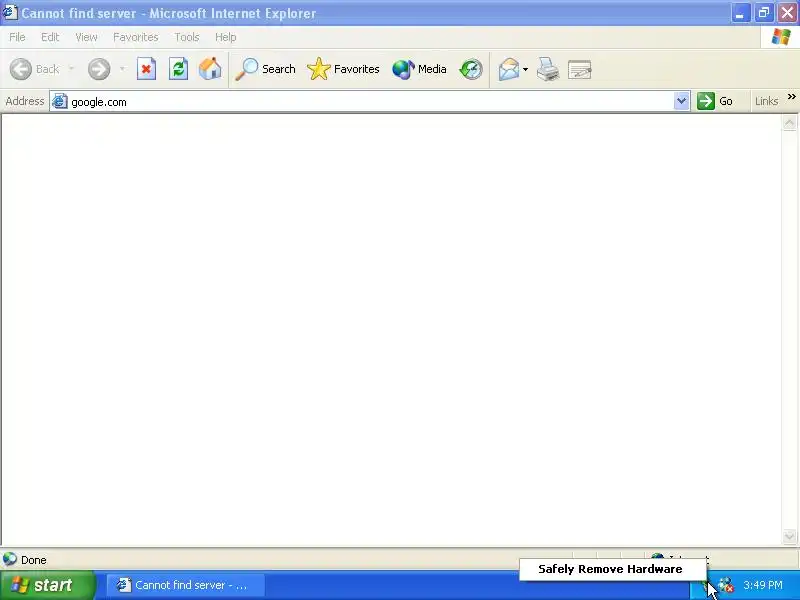
Task: Open the Tools menu
Action: coord(187,37)
